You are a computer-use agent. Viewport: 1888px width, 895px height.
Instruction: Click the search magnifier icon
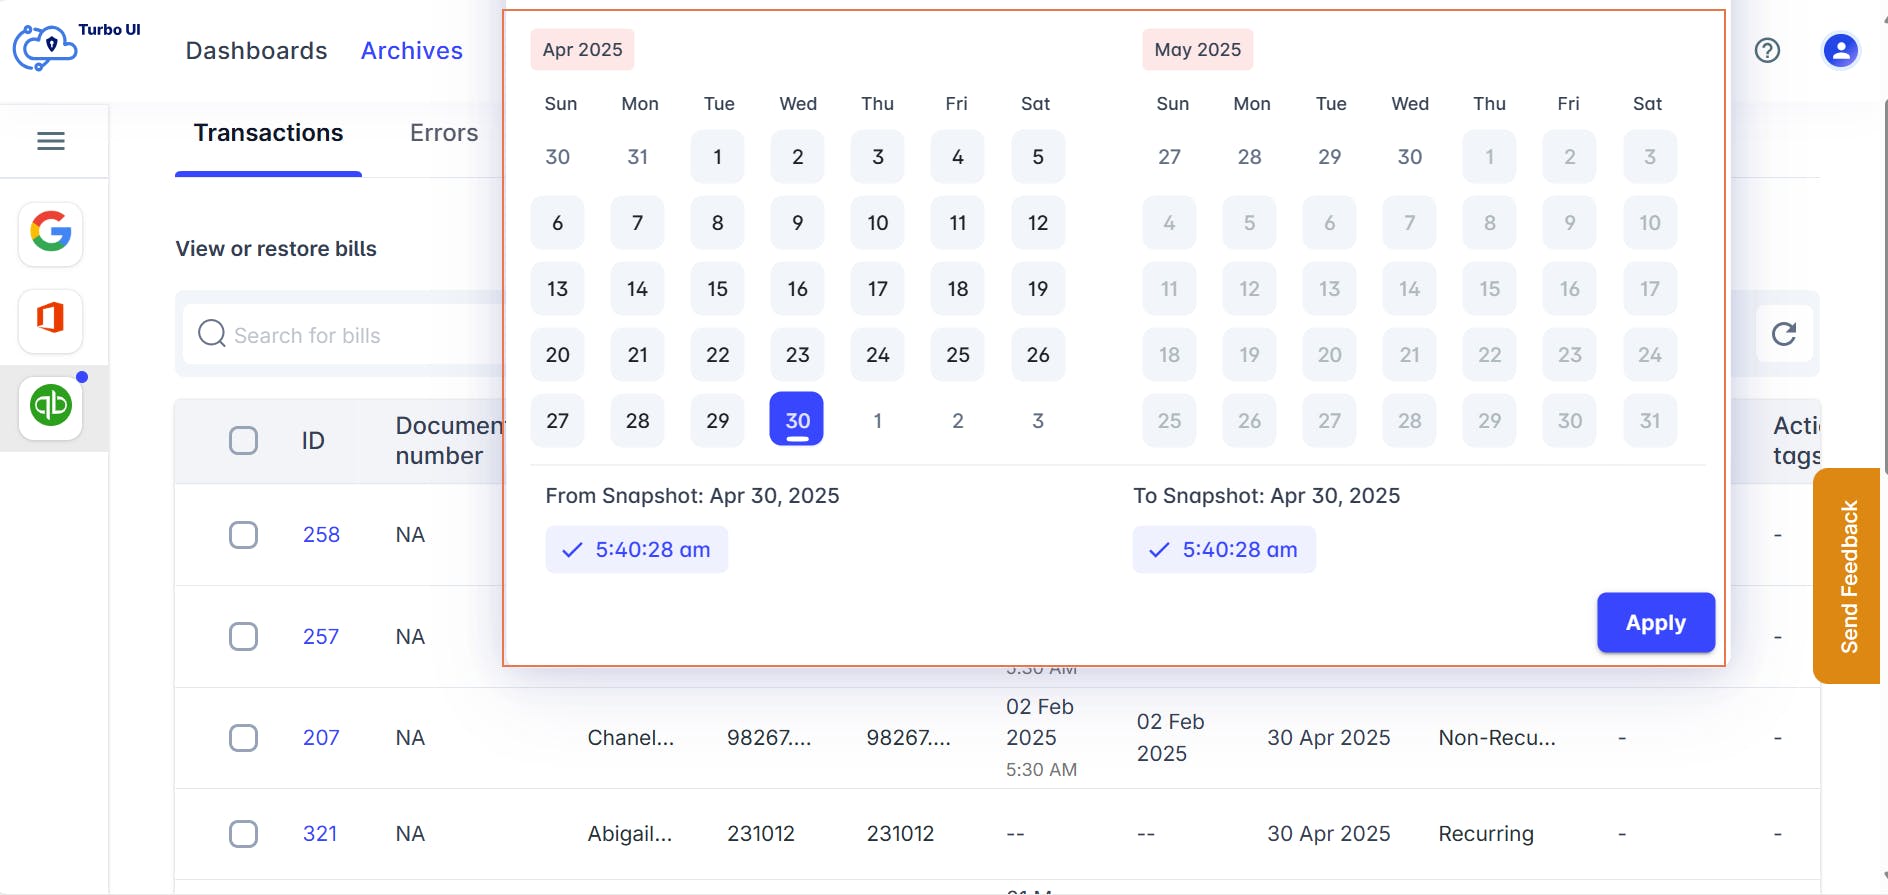[x=212, y=333]
